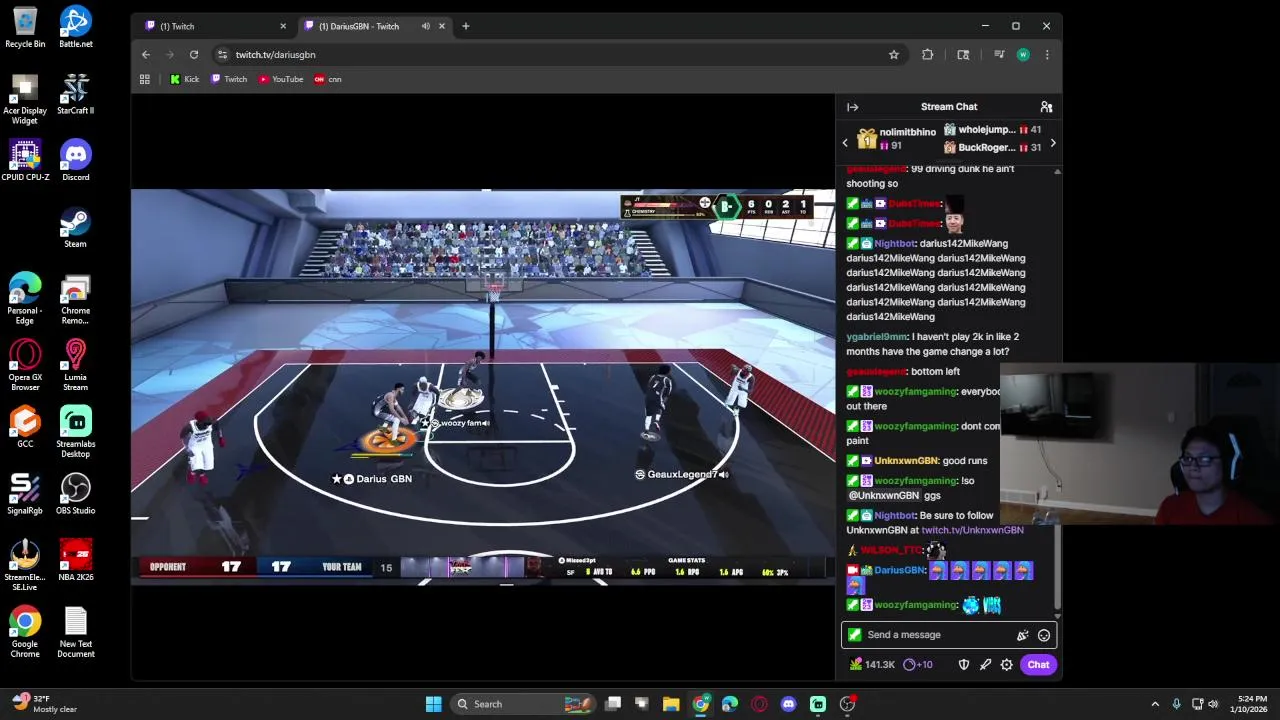Image resolution: width=1280 pixels, height=720 pixels.
Task: Open wholejump gifter entry
Action: point(992,130)
